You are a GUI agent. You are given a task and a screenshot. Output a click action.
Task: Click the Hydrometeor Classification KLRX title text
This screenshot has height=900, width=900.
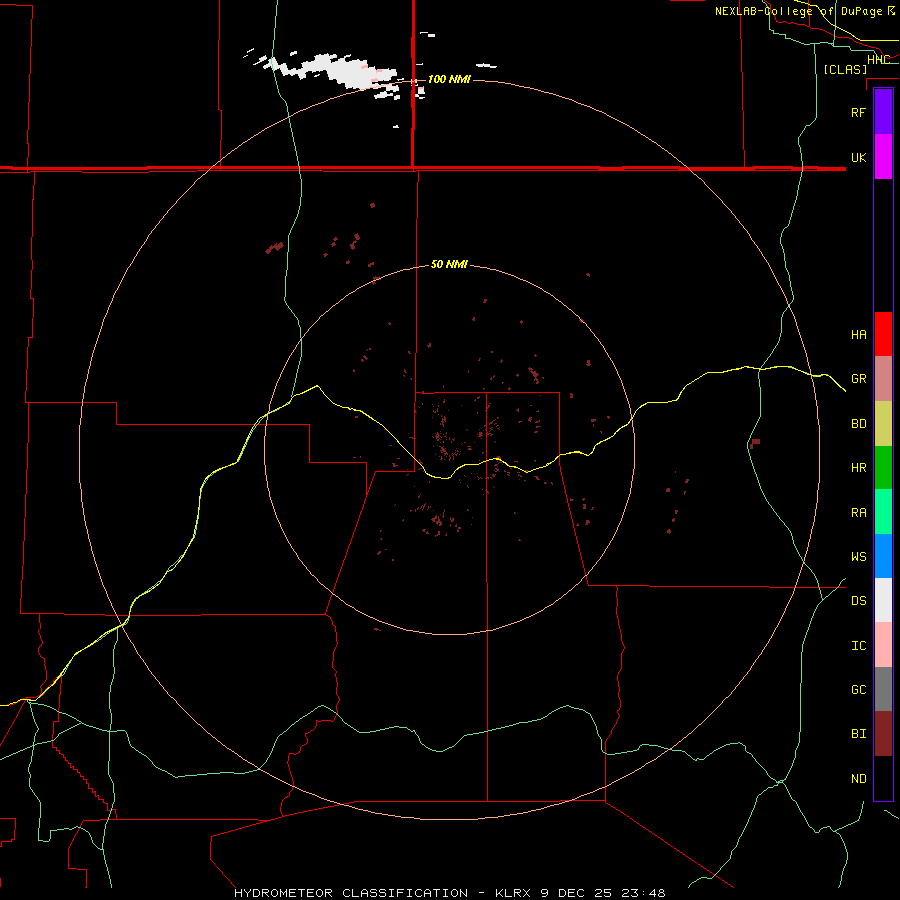(449, 893)
